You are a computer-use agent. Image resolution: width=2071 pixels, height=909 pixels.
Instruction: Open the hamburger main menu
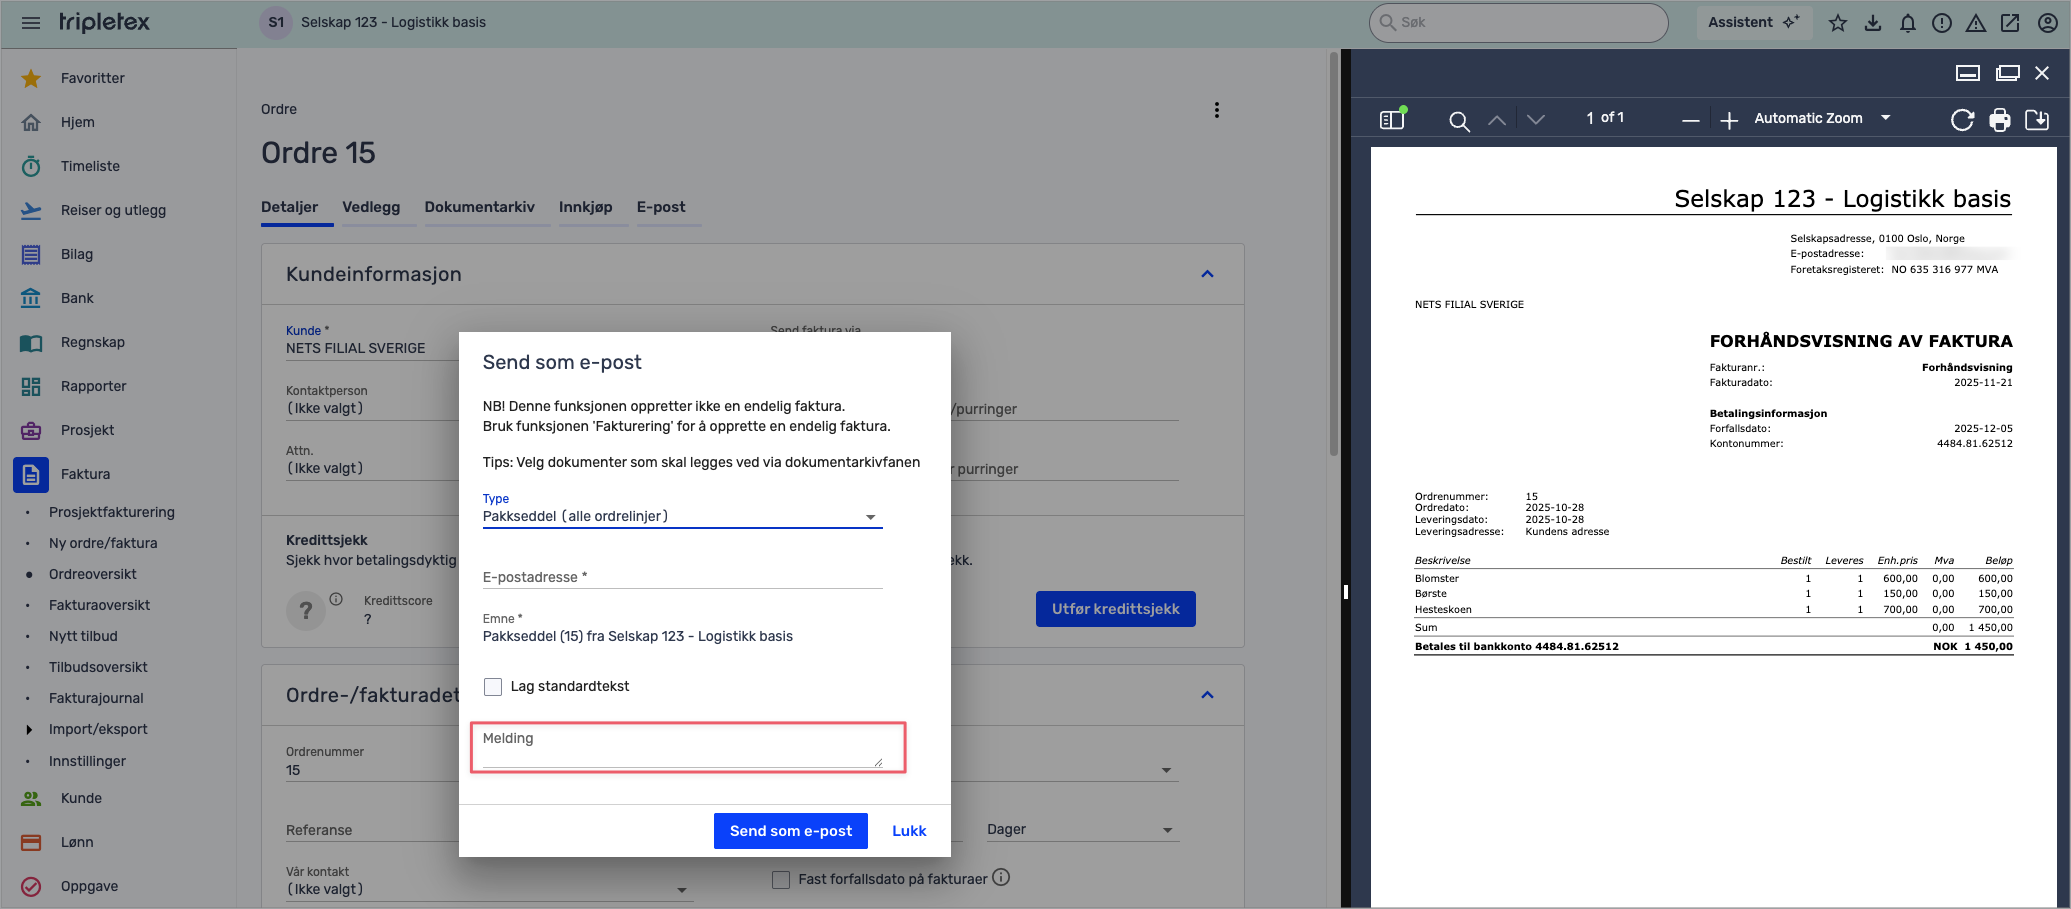[31, 22]
